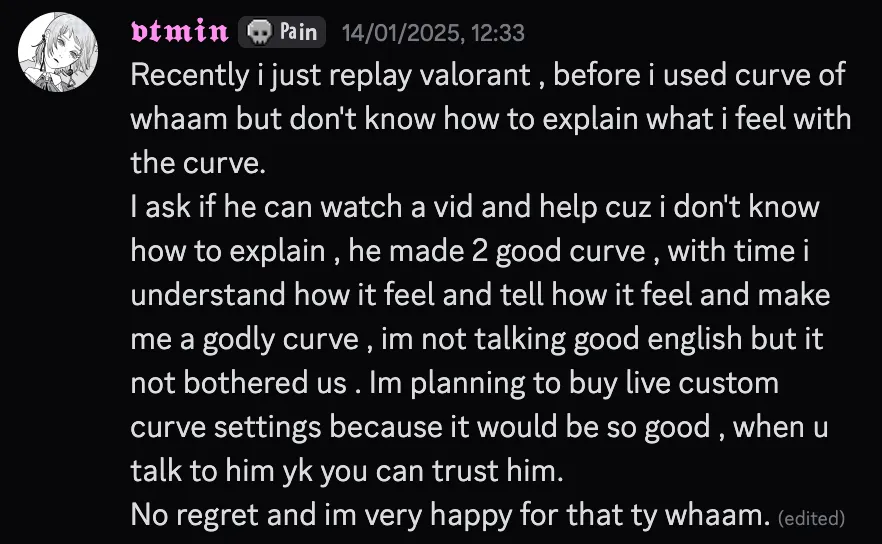This screenshot has height=544, width=882.
Task: Click the line starting "whaam but don't know"
Action: tap(490, 119)
